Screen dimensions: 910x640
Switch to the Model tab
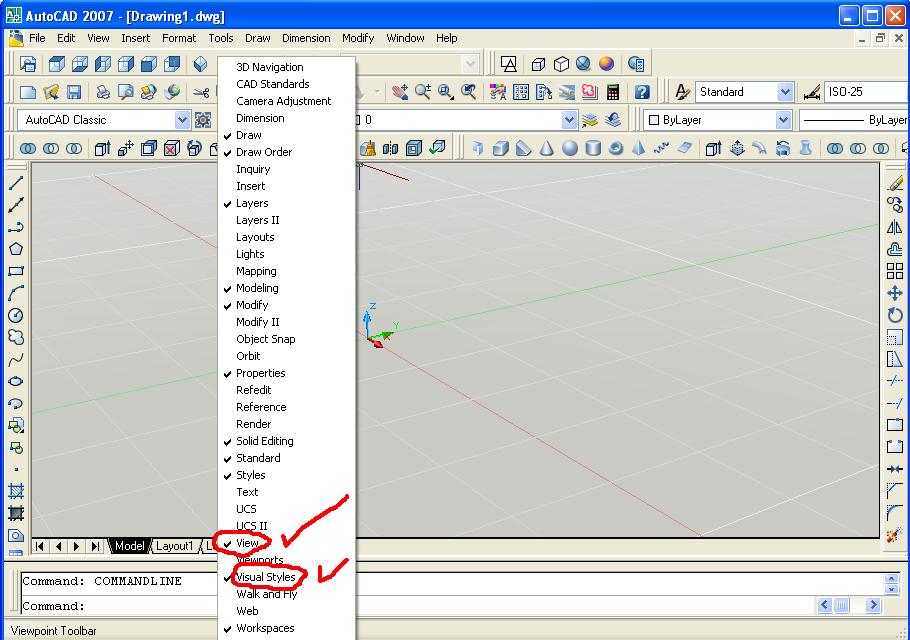[x=129, y=546]
